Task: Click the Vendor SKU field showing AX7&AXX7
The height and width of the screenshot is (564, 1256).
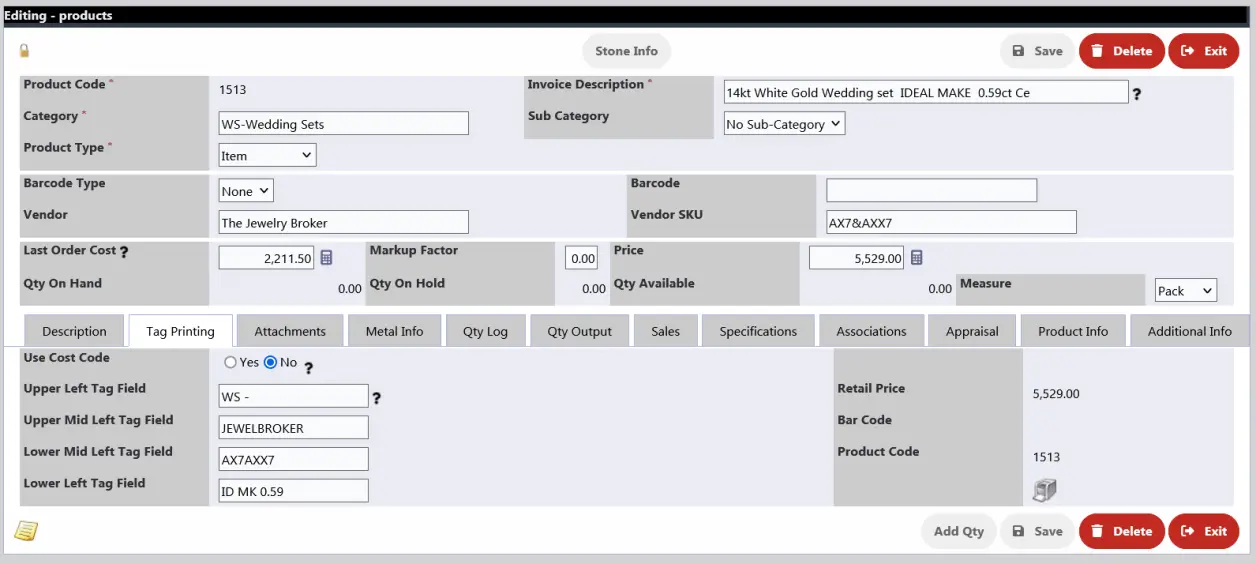Action: (951, 222)
